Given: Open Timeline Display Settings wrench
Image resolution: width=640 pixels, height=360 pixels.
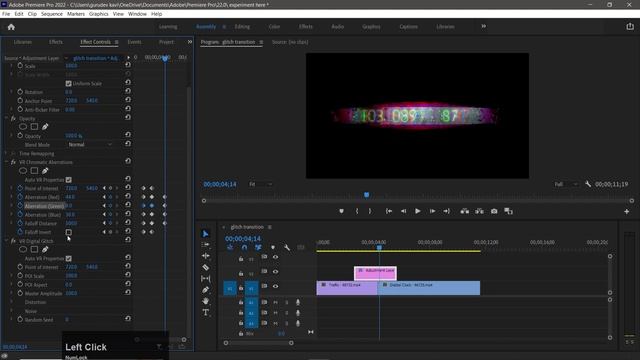Looking at the screenshot, I should [x=287, y=247].
